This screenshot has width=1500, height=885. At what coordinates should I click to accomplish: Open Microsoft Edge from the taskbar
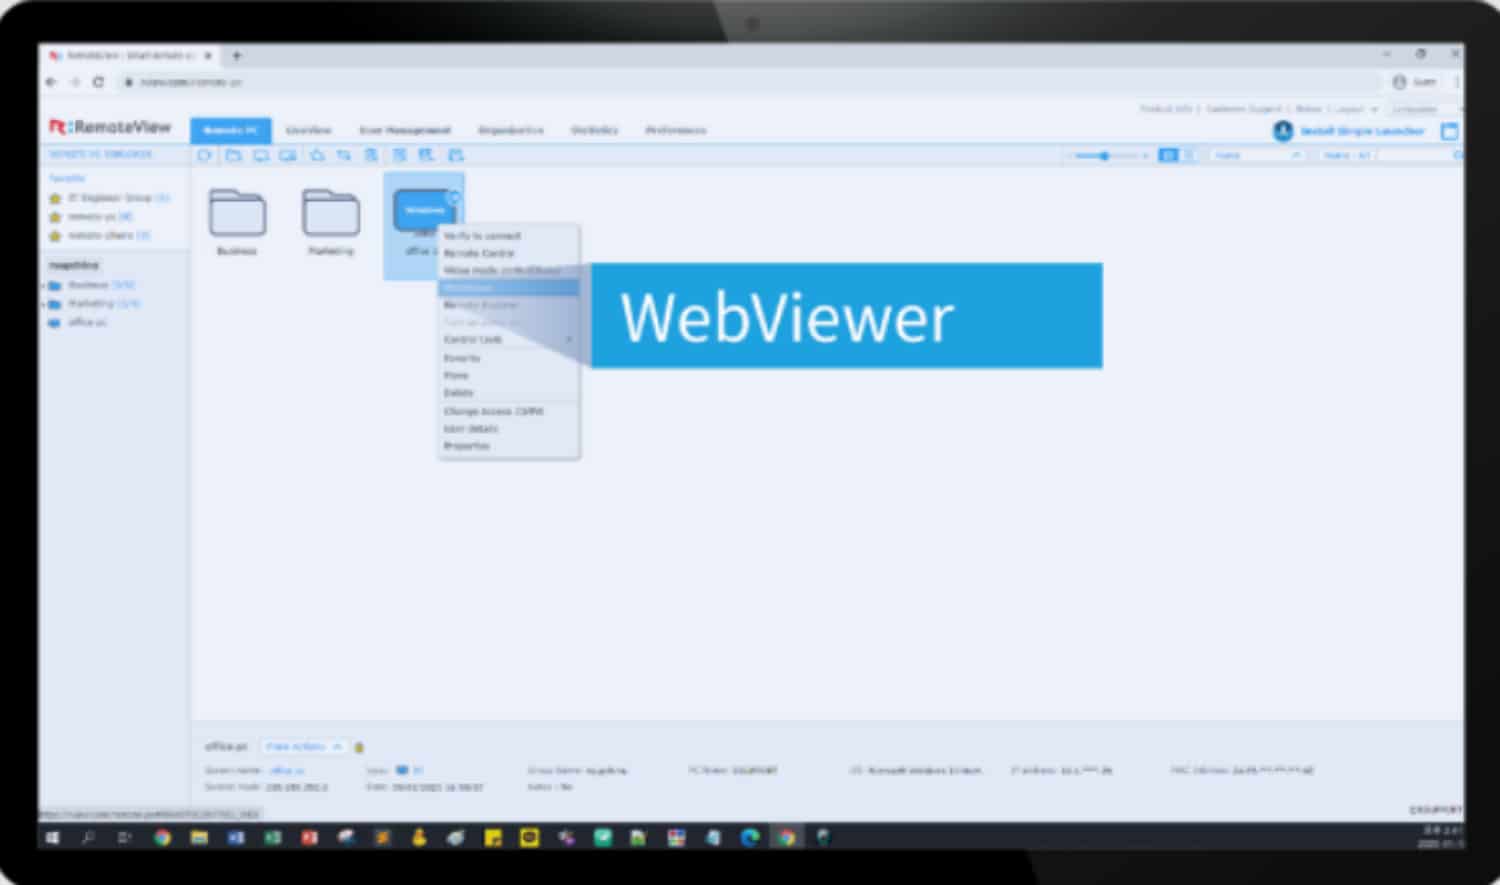pos(750,838)
